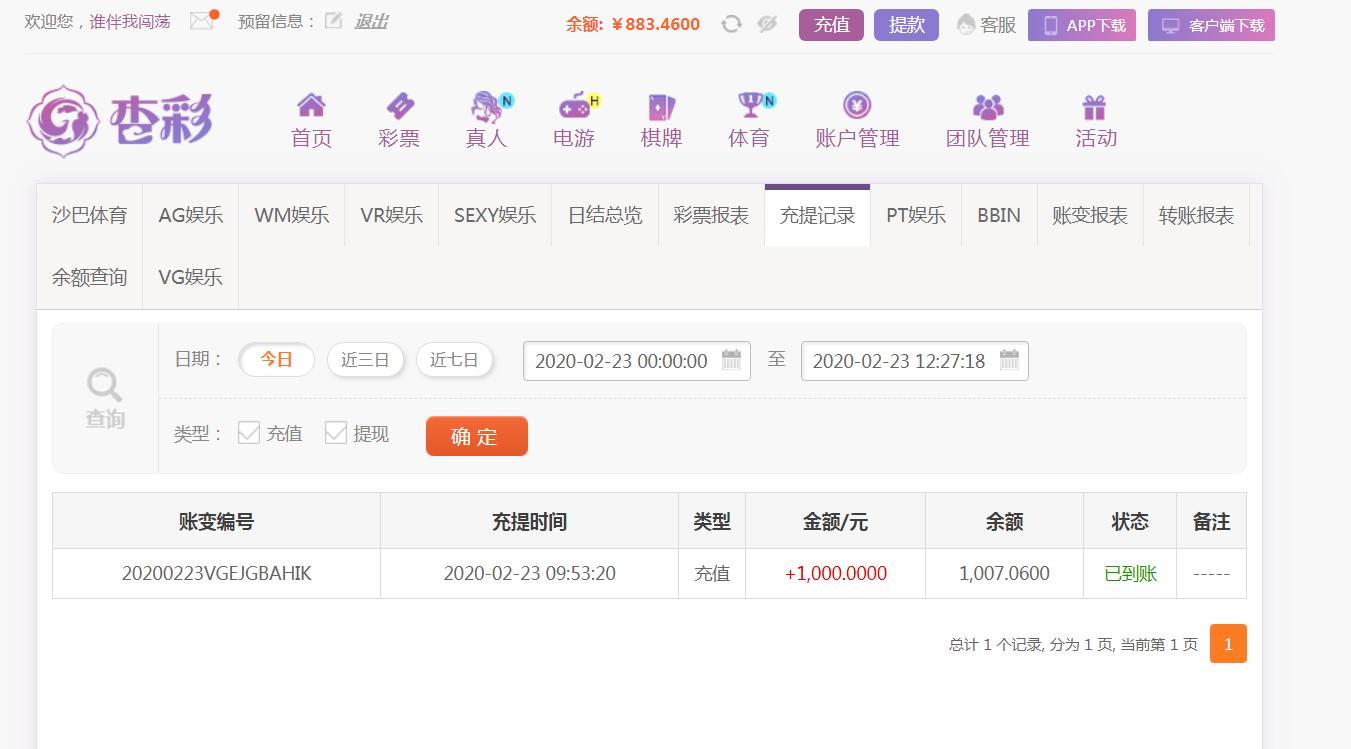Click the end date input field
This screenshot has width=1351, height=749.
[915, 361]
